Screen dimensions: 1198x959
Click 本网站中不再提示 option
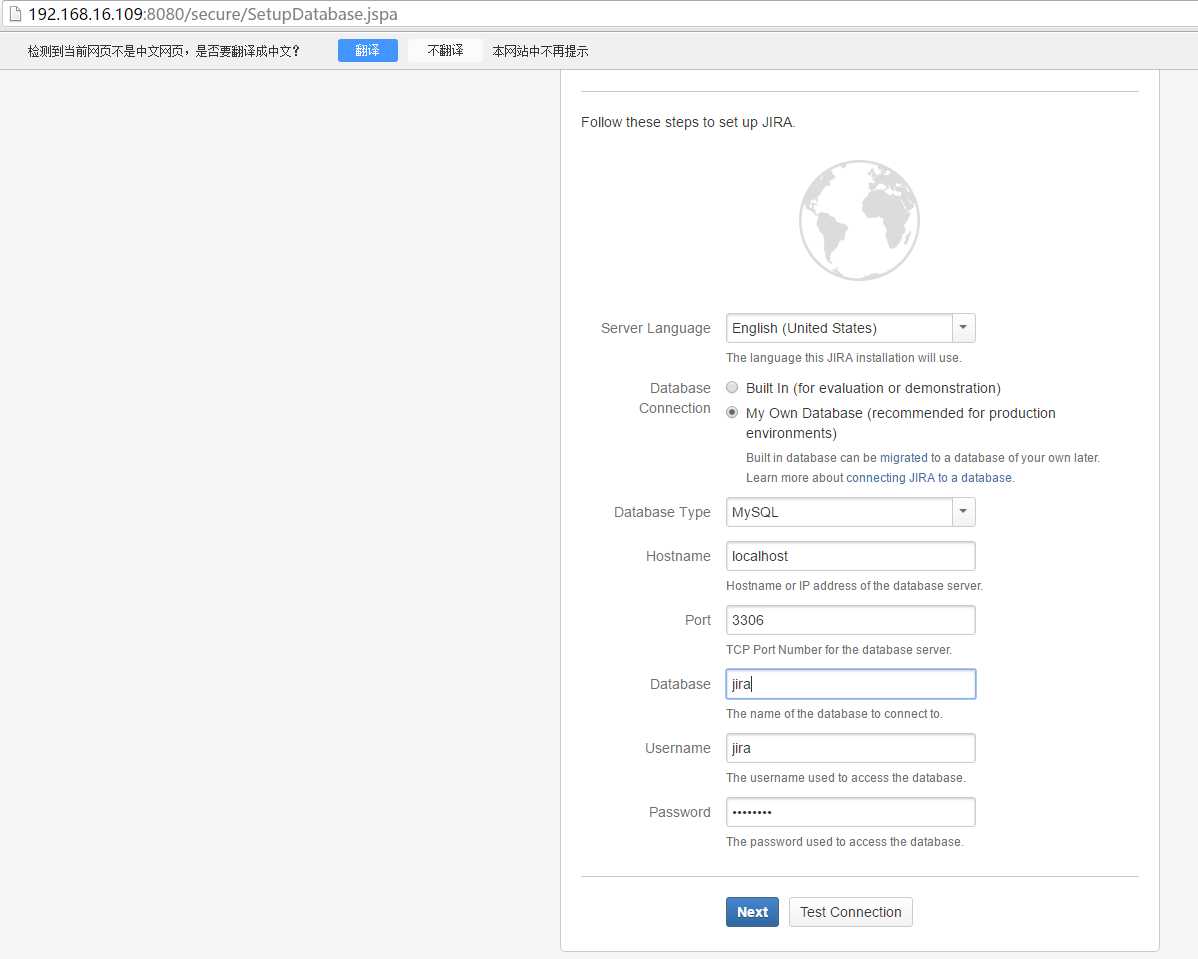click(540, 51)
